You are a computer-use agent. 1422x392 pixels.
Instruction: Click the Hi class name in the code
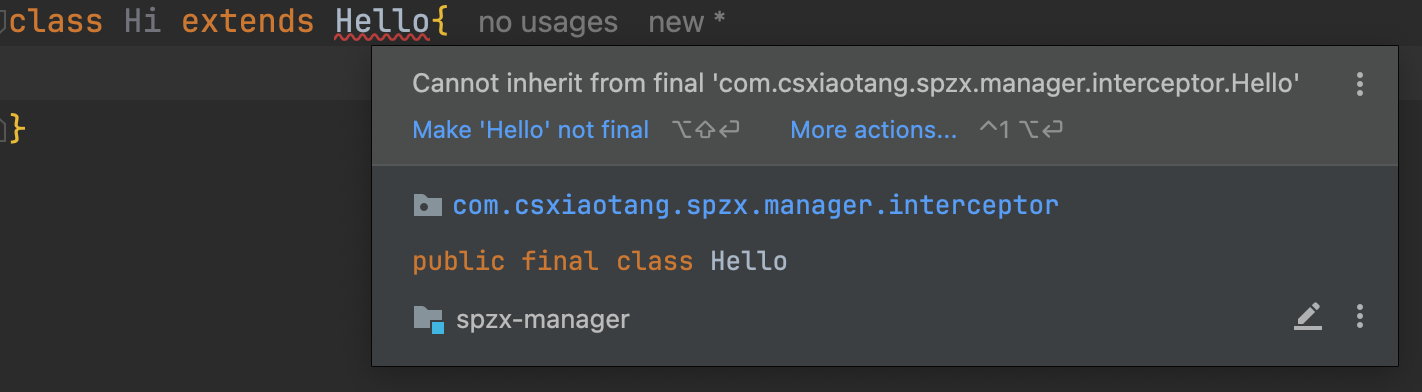[x=143, y=22]
